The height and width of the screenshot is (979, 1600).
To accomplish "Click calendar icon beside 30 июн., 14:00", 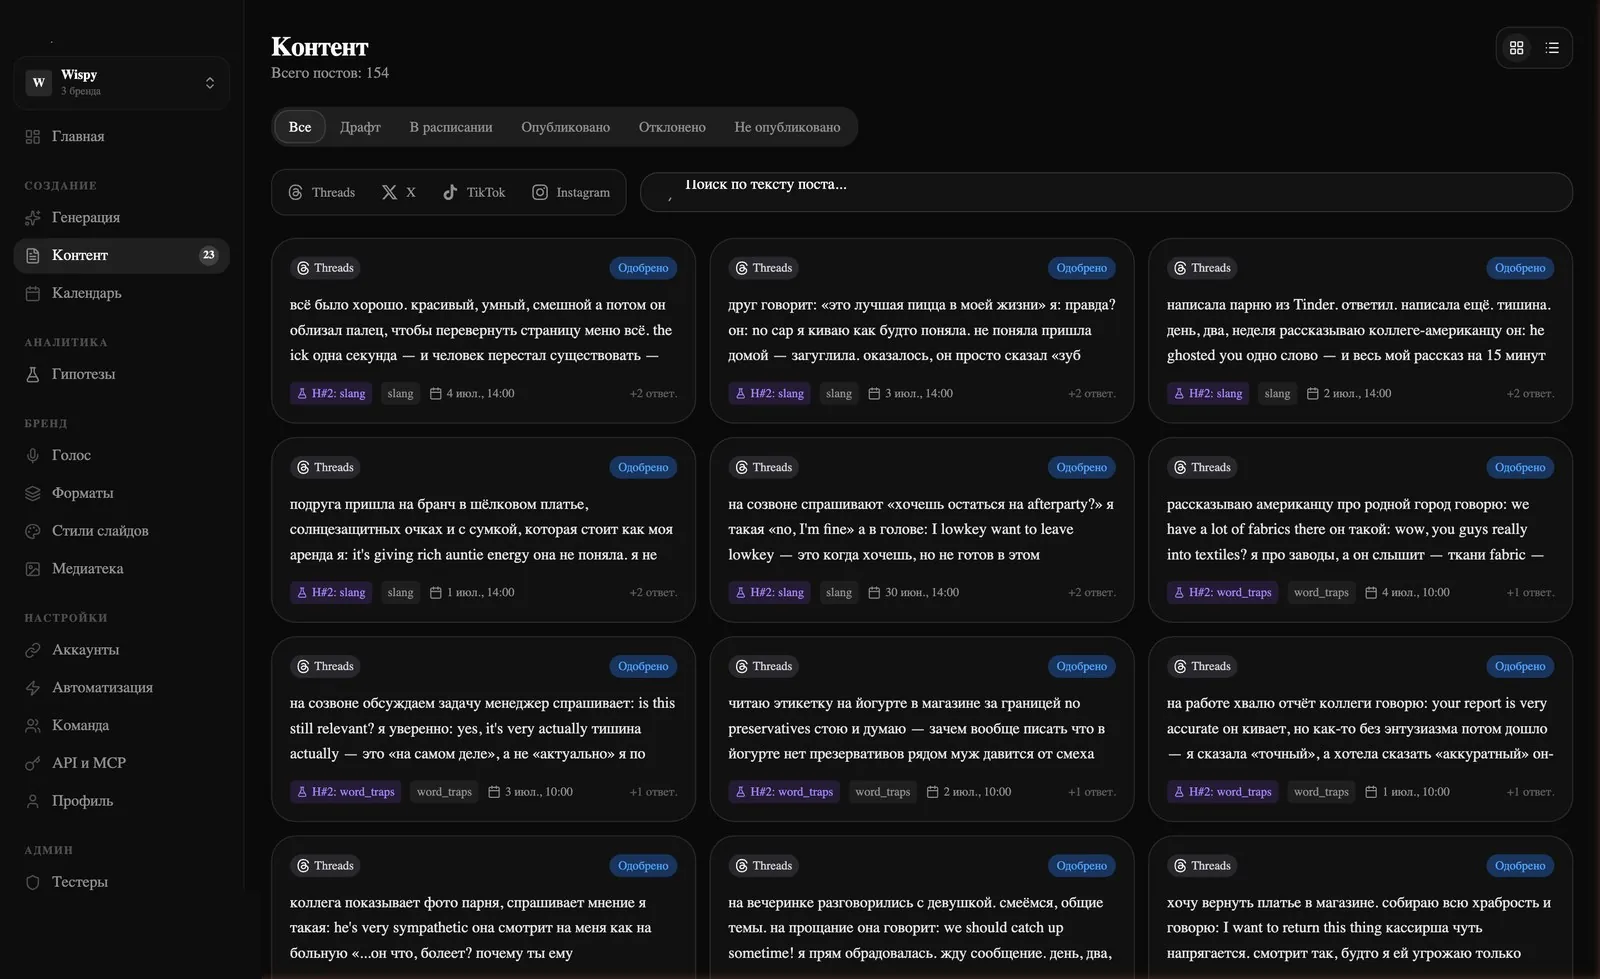I will click(x=874, y=593).
